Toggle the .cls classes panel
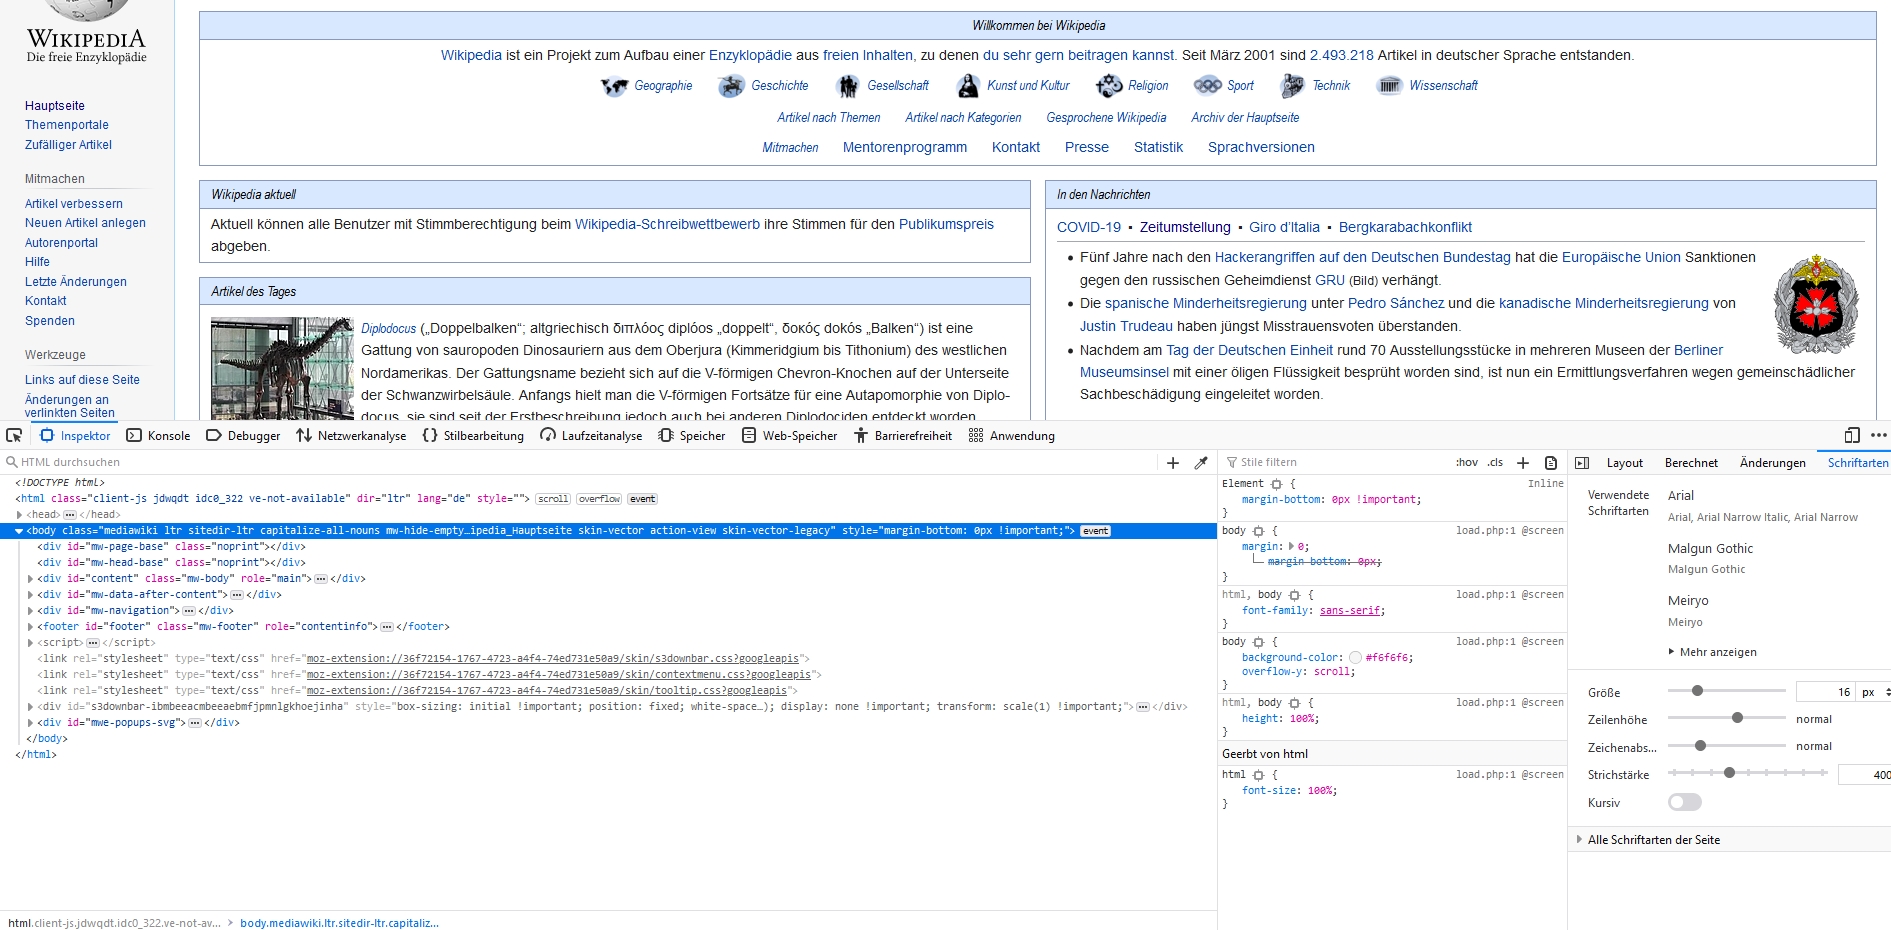Viewport: 1891px width, 930px height. (x=1495, y=462)
